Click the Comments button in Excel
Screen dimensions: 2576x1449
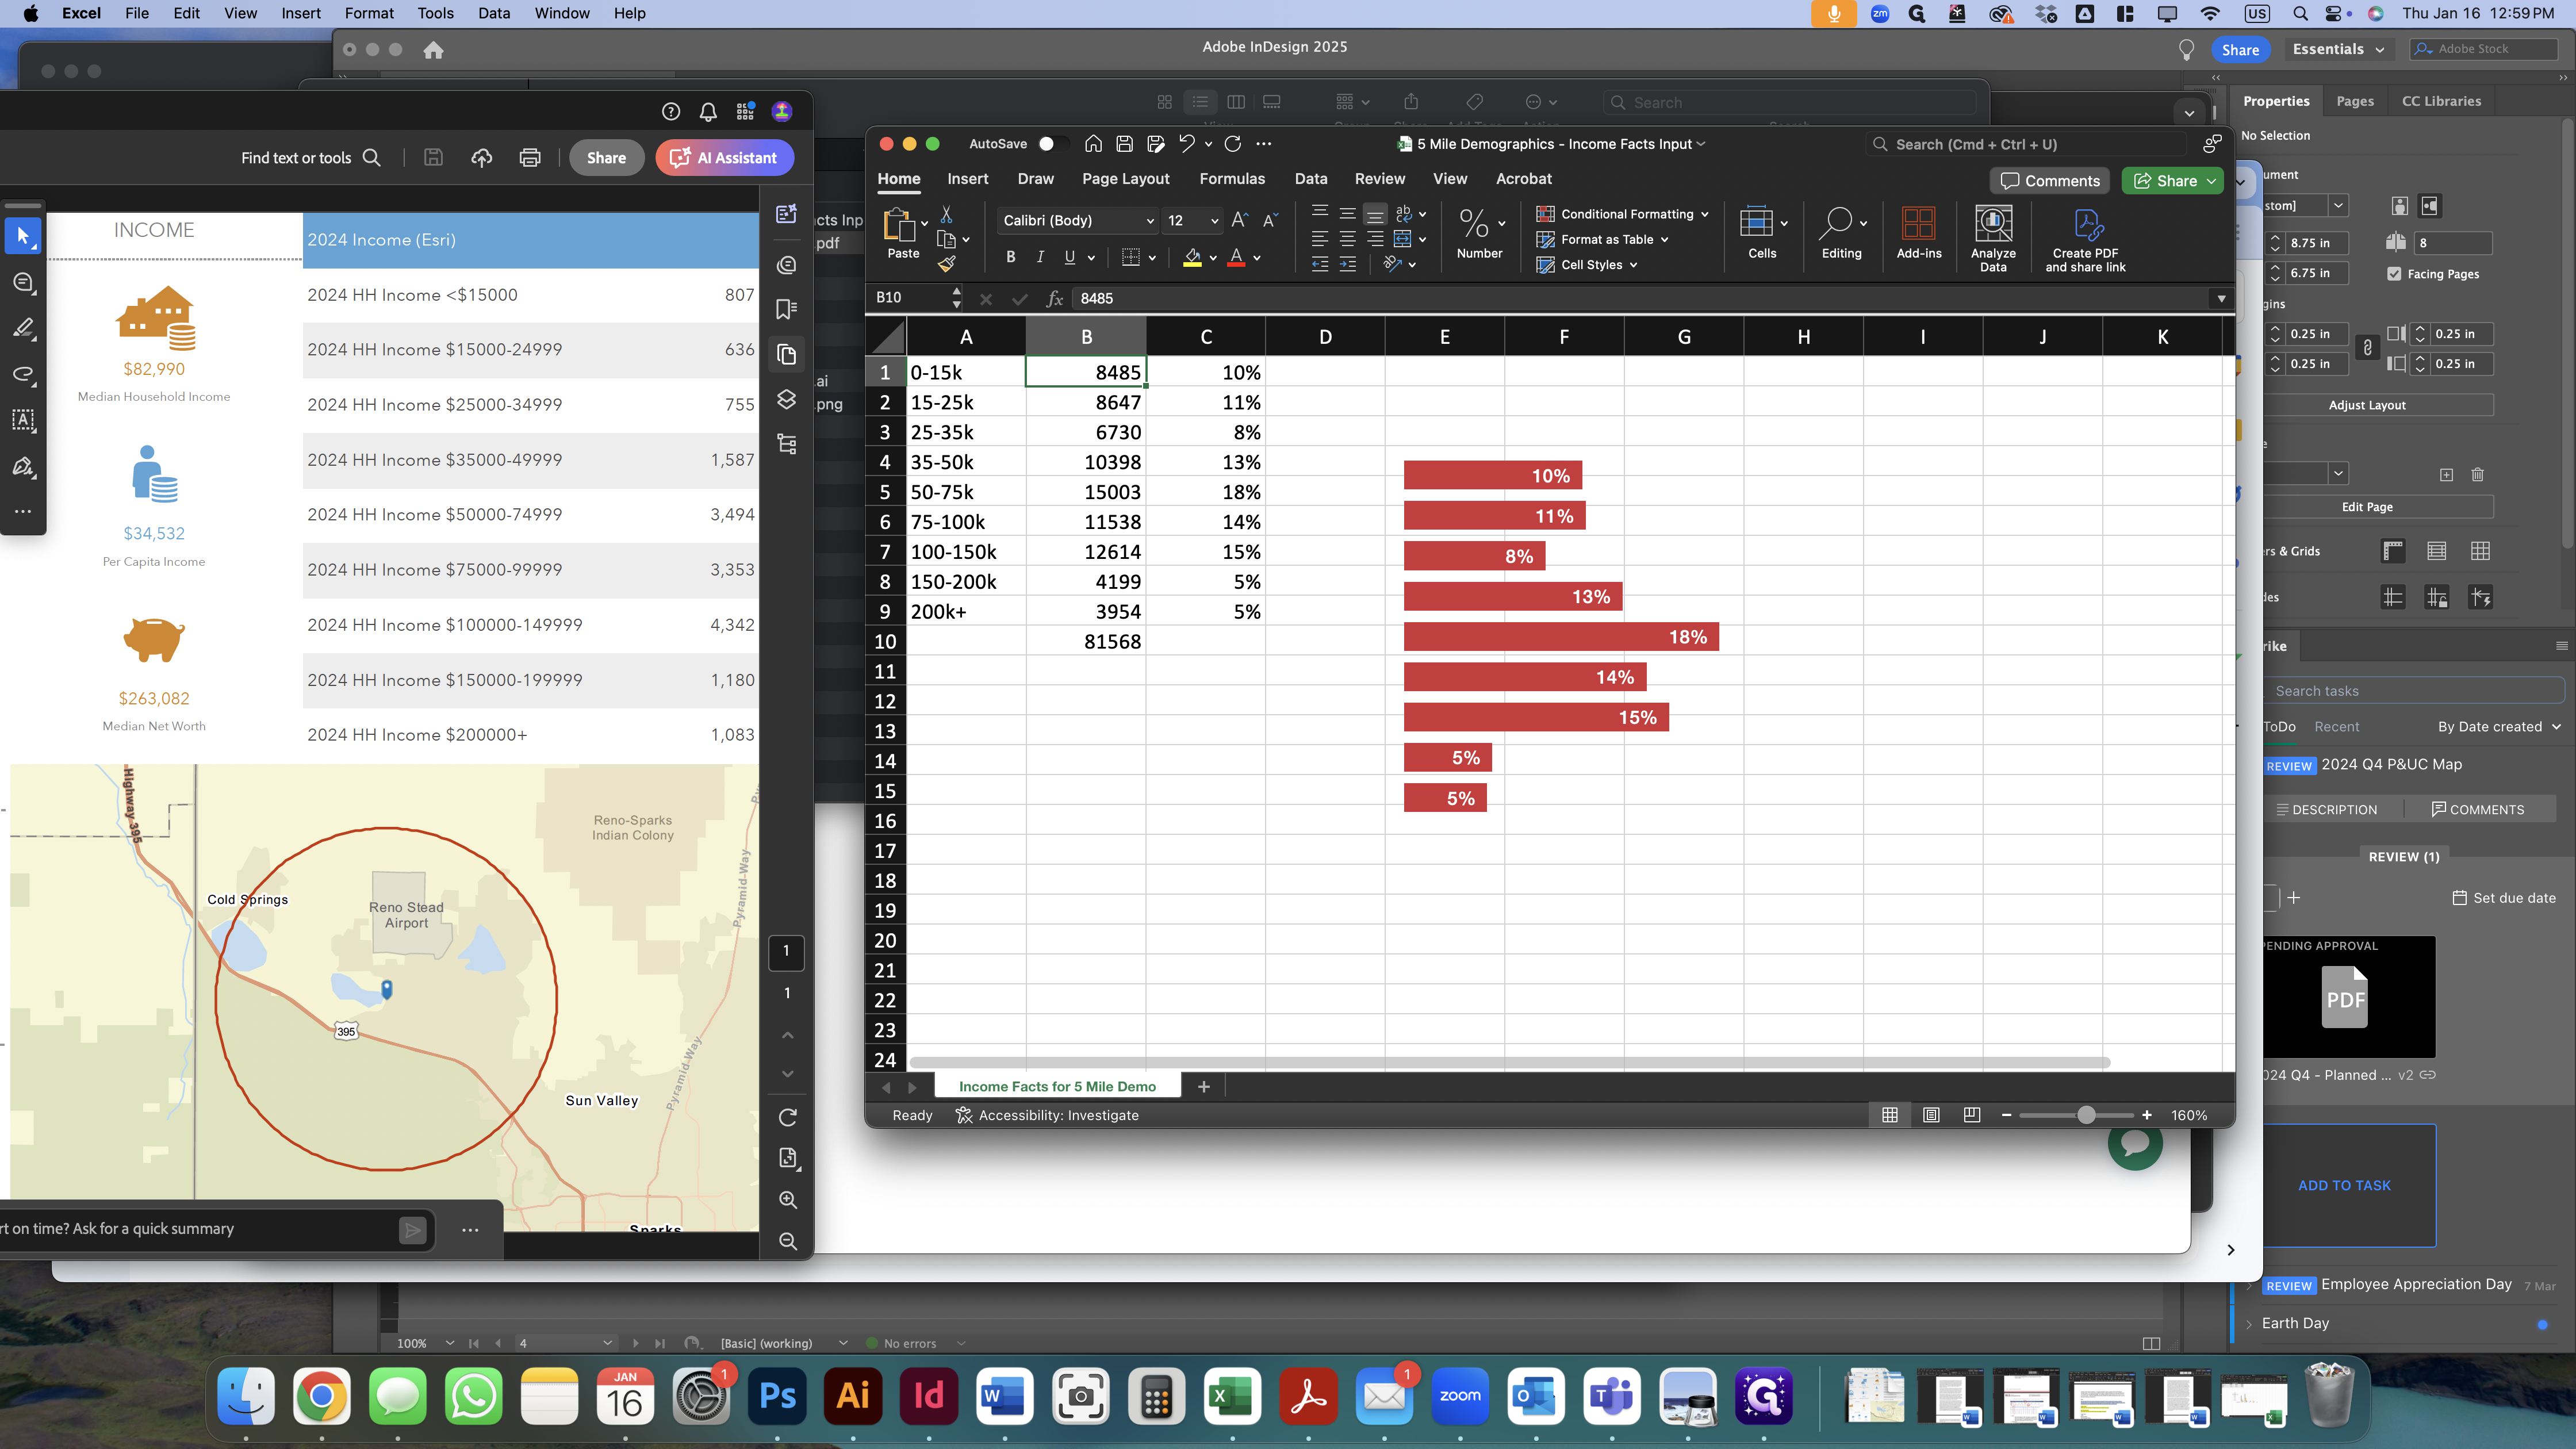(x=2050, y=181)
